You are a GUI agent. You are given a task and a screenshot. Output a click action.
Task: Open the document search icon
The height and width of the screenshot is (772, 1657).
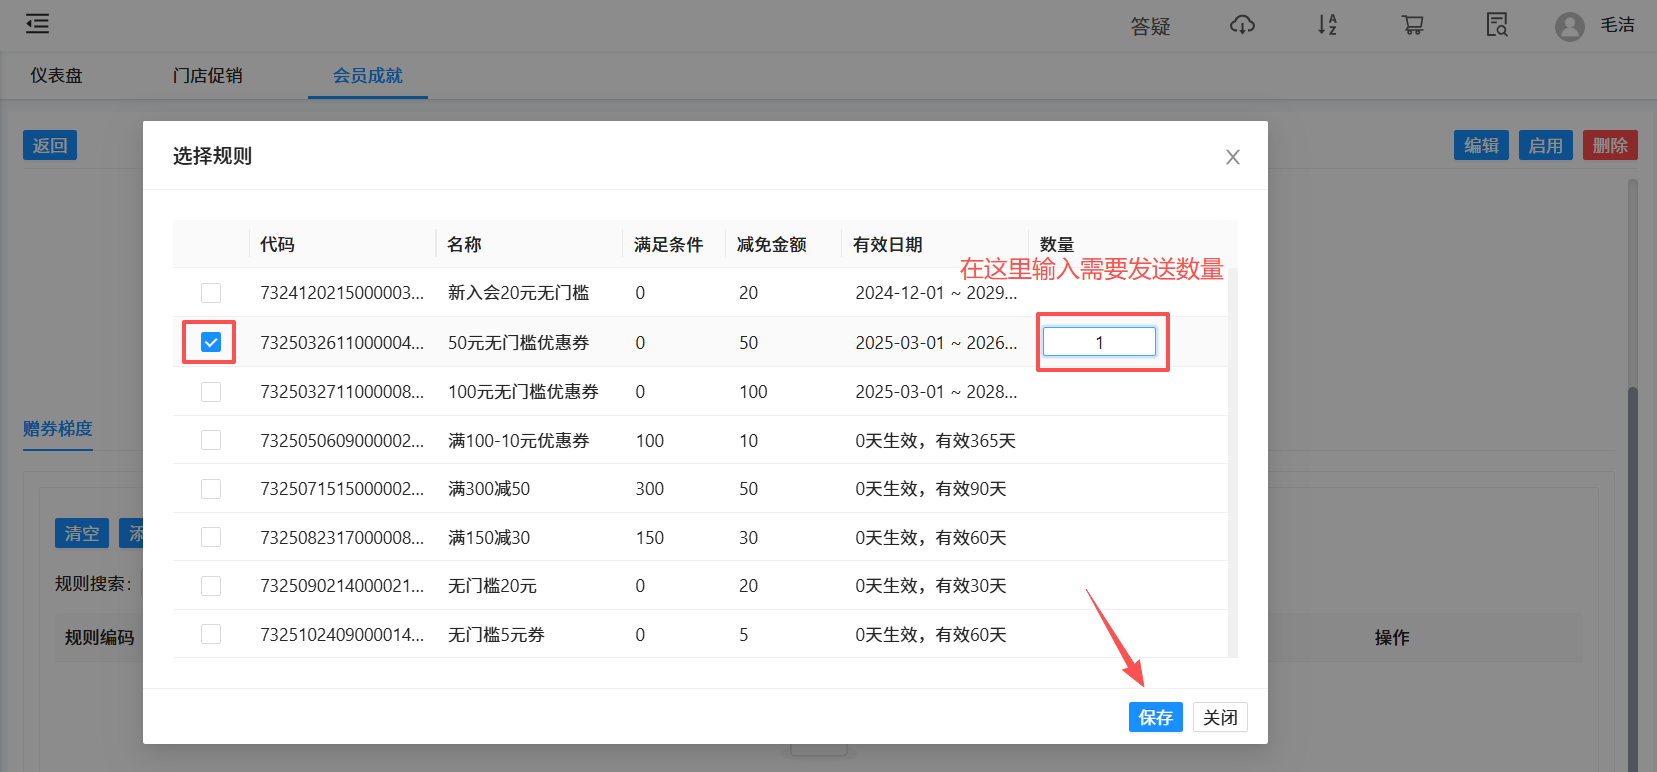click(1497, 25)
